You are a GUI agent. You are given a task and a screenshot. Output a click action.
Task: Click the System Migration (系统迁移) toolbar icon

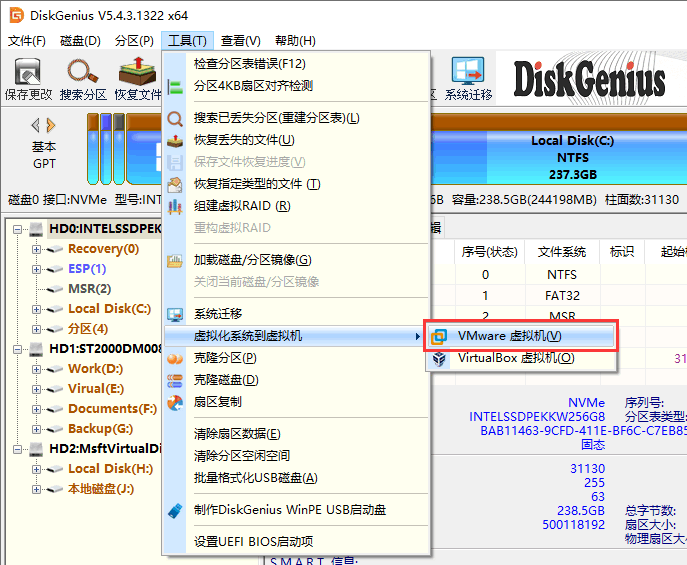point(468,79)
